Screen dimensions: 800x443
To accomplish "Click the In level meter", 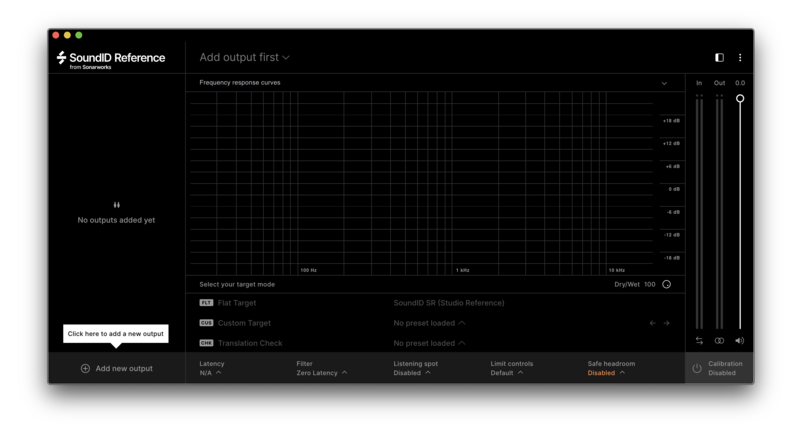I will (x=699, y=212).
